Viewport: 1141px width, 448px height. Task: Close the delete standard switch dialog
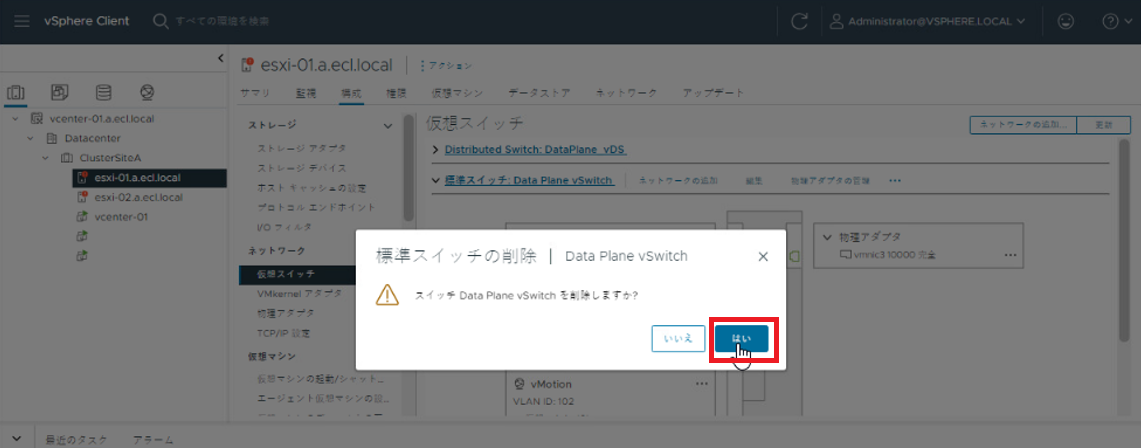tap(763, 256)
